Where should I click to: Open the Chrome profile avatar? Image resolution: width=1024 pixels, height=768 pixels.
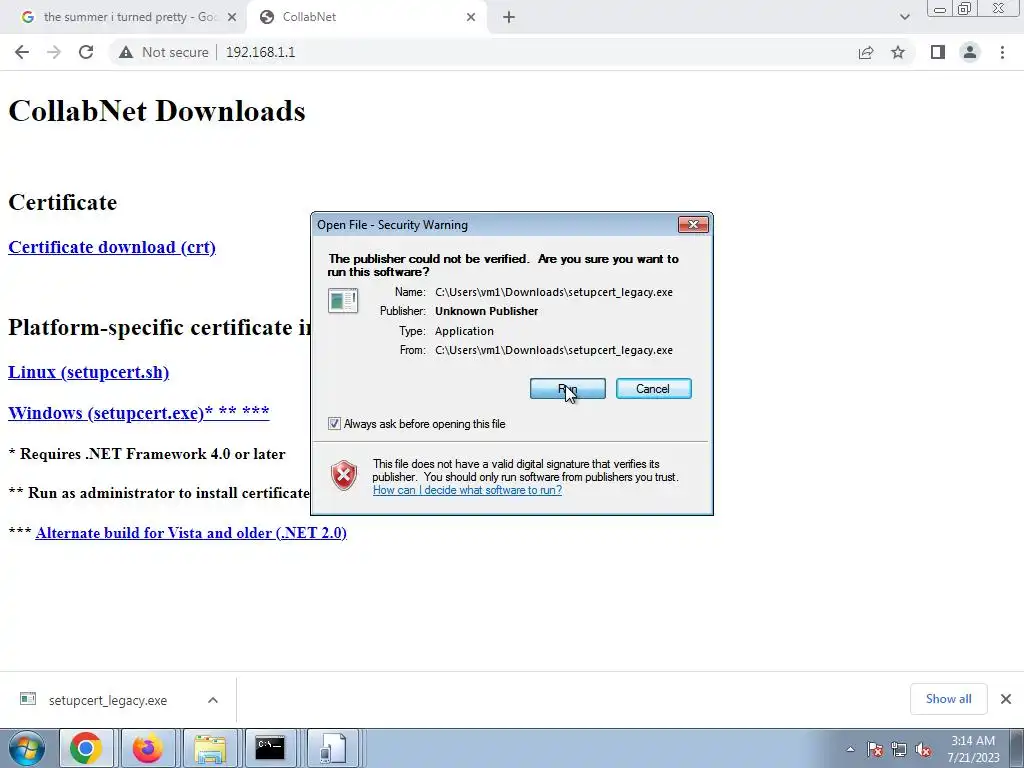point(970,52)
